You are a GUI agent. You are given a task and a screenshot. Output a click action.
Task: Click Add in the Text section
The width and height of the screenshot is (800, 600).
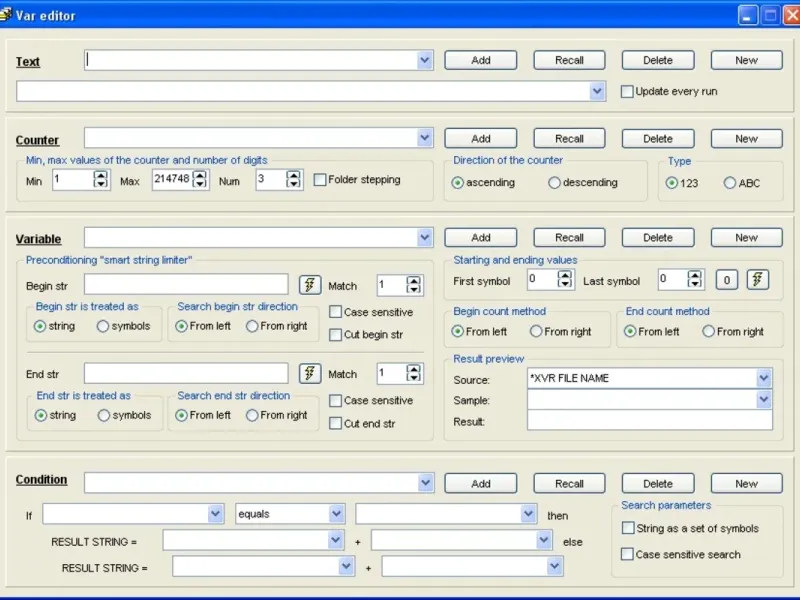[481, 60]
